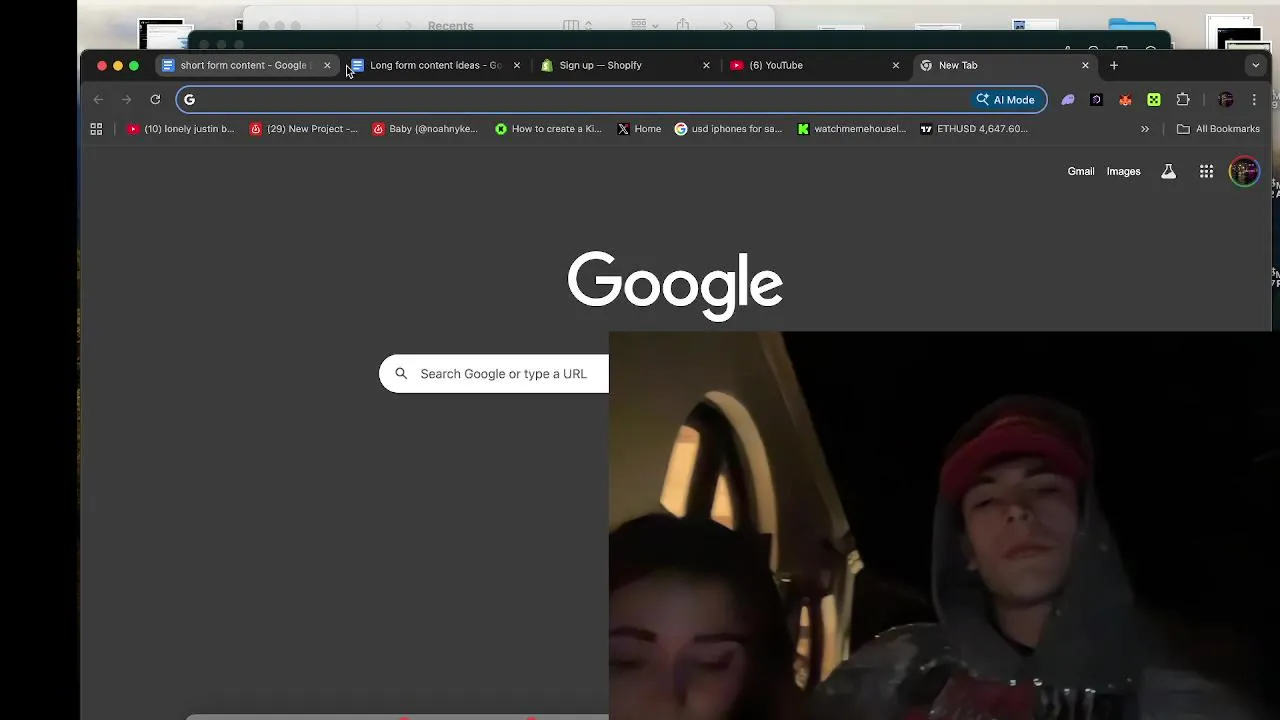The image size is (1280, 720).
Task: Open the Chrome profile avatar in toolbar
Action: [1226, 99]
